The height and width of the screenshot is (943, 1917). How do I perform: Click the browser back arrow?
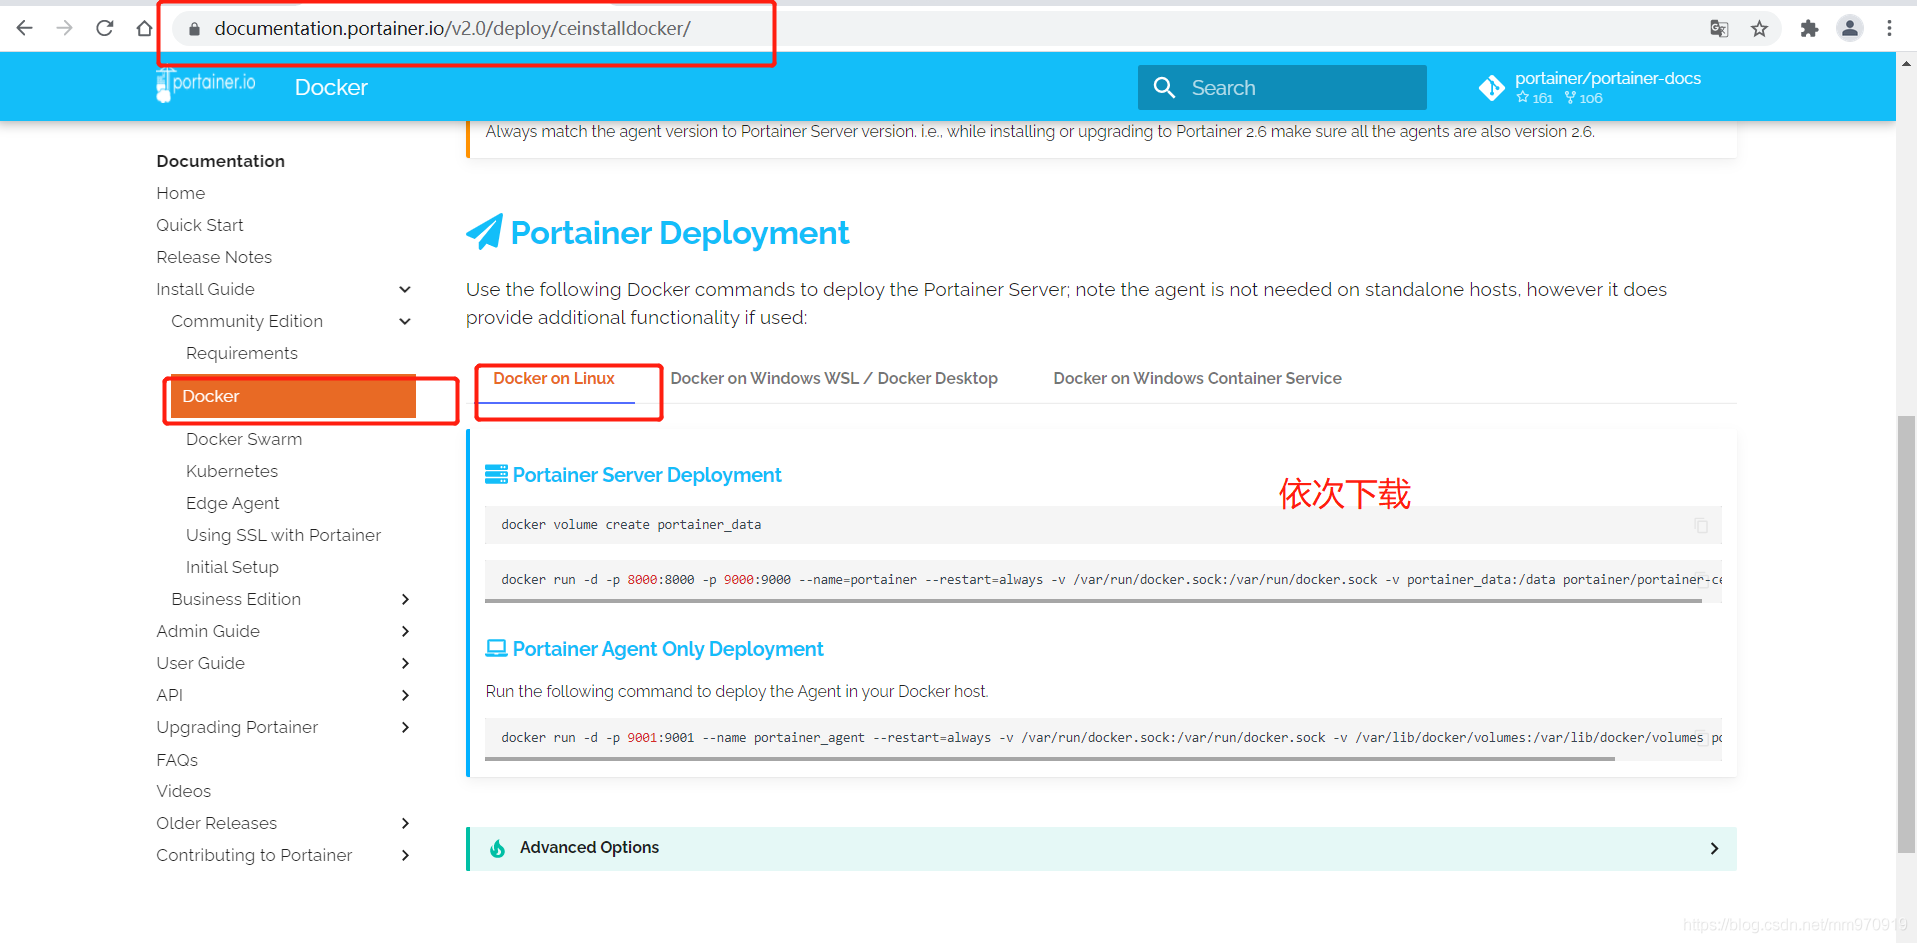[25, 28]
